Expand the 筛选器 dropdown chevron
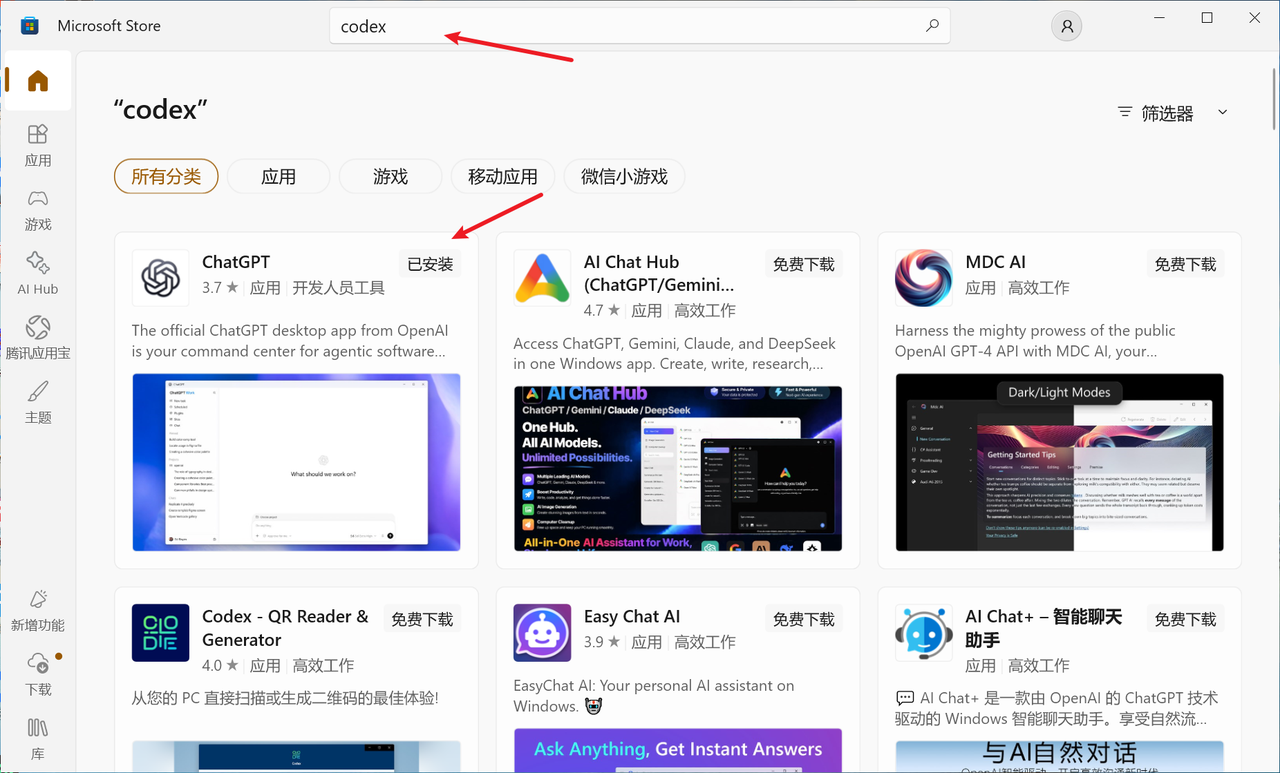The width and height of the screenshot is (1280, 773). coord(1222,113)
